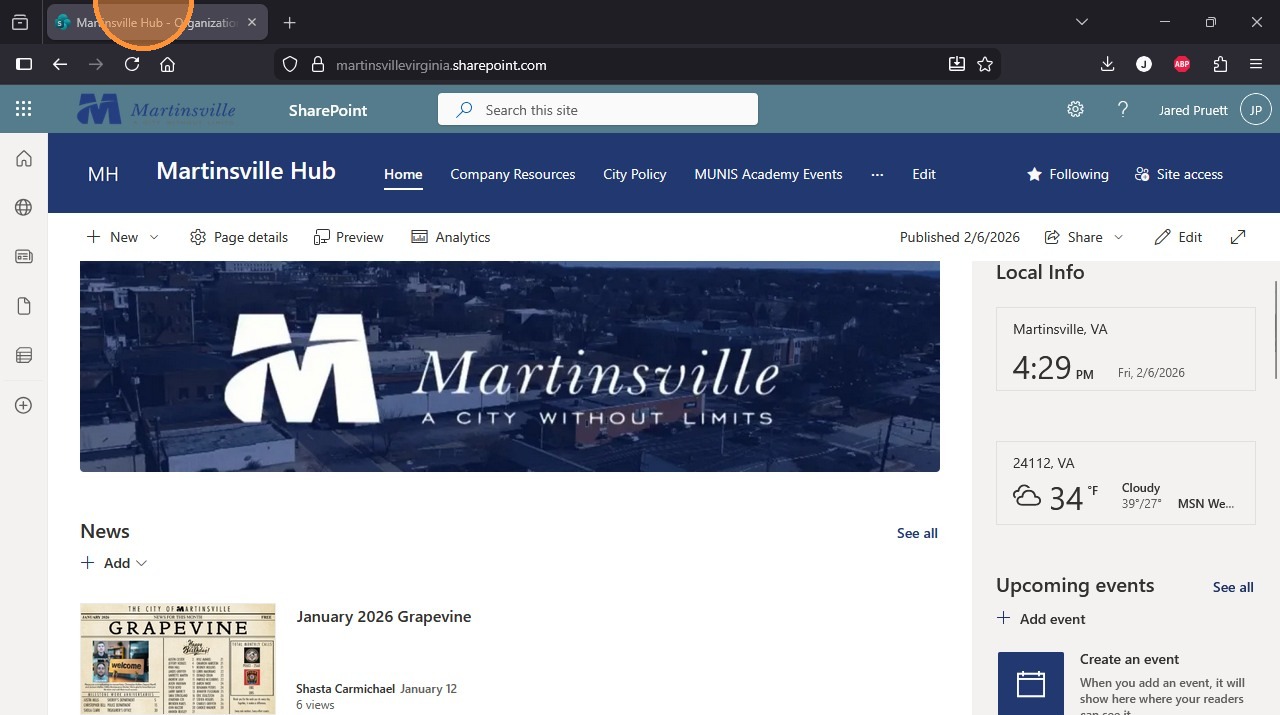Toggle Following star for this site
Viewport: 1280px width, 715px height.
point(1068,174)
